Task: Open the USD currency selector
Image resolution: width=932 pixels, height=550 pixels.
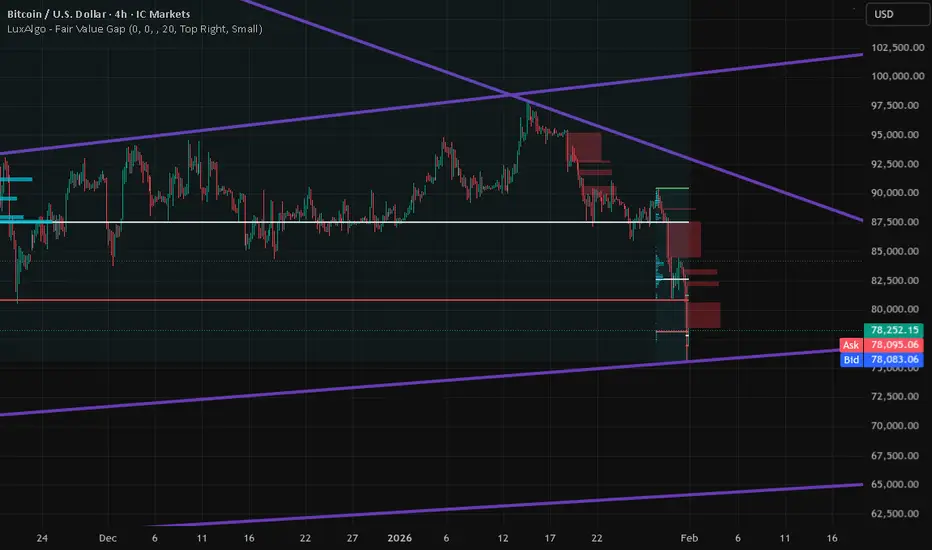Action: pyautogui.click(x=898, y=14)
